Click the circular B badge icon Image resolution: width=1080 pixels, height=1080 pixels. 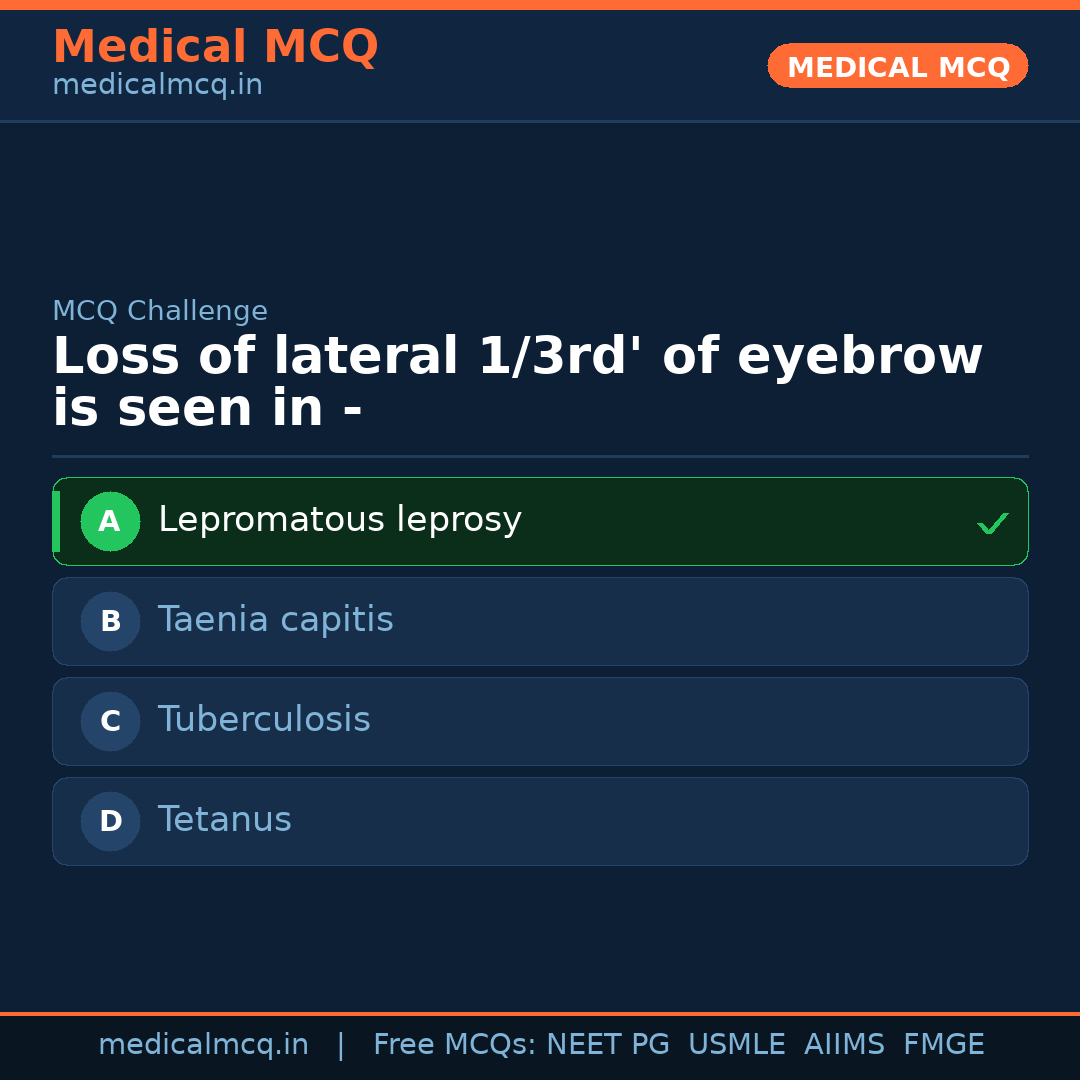click(x=110, y=621)
